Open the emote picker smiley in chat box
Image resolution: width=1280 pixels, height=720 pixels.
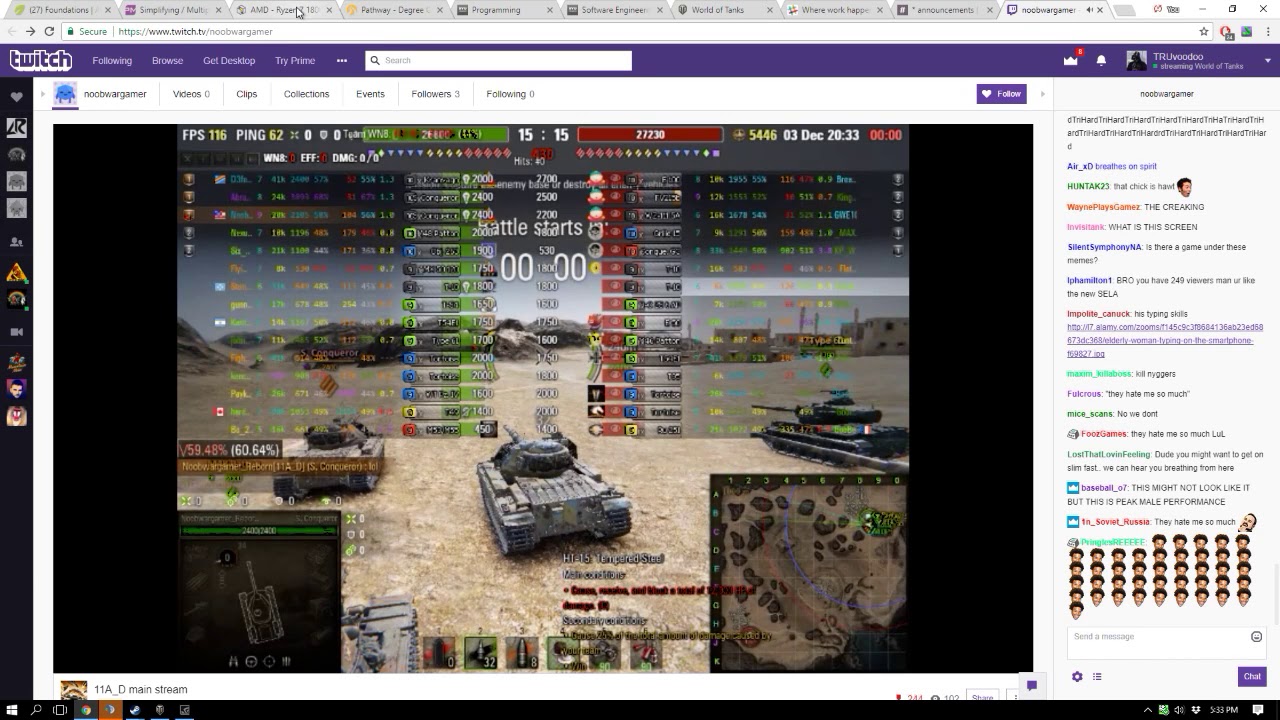1257,637
